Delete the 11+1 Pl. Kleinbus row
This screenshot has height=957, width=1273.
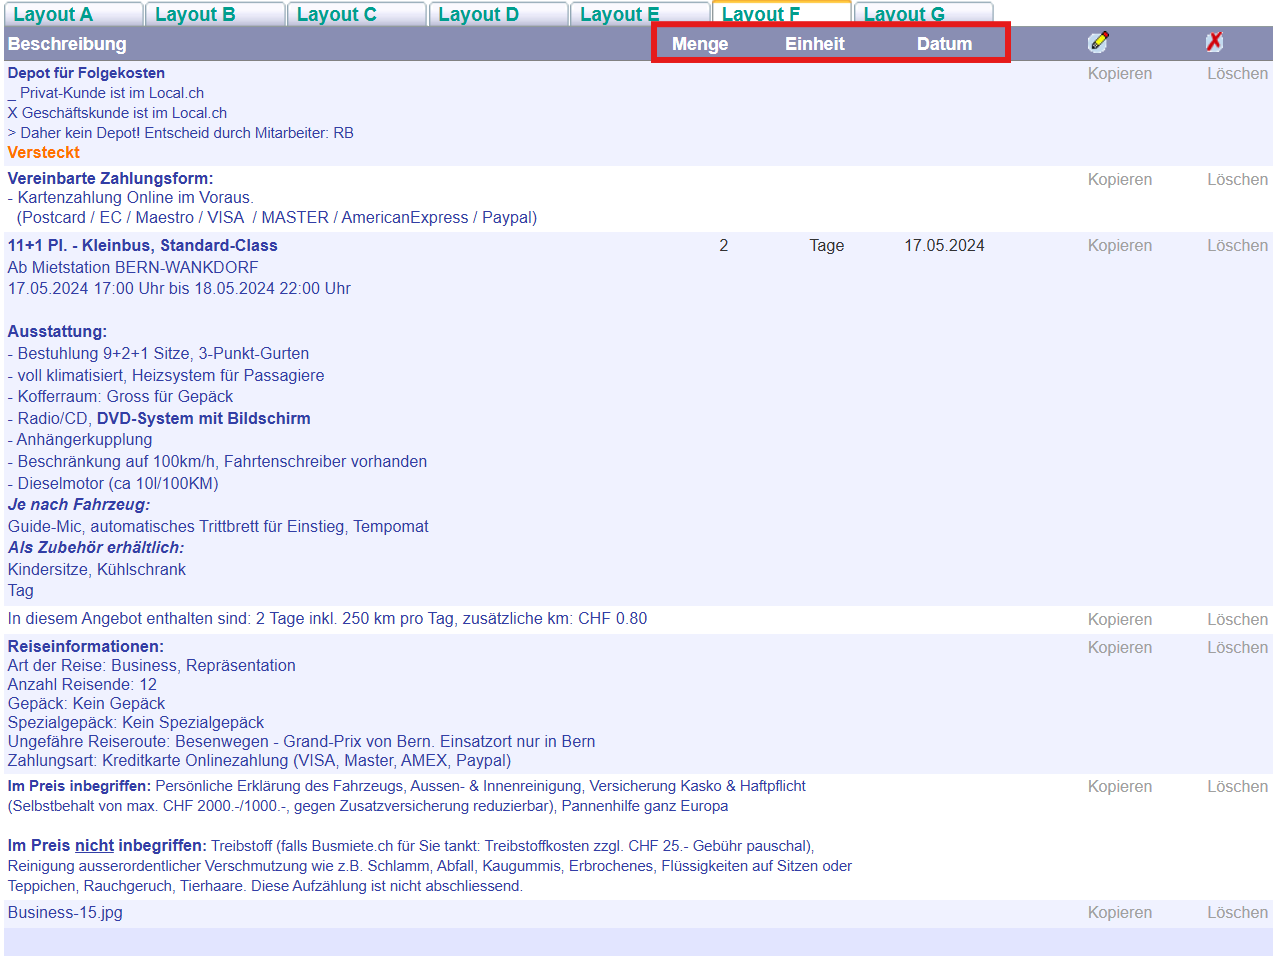tap(1237, 246)
